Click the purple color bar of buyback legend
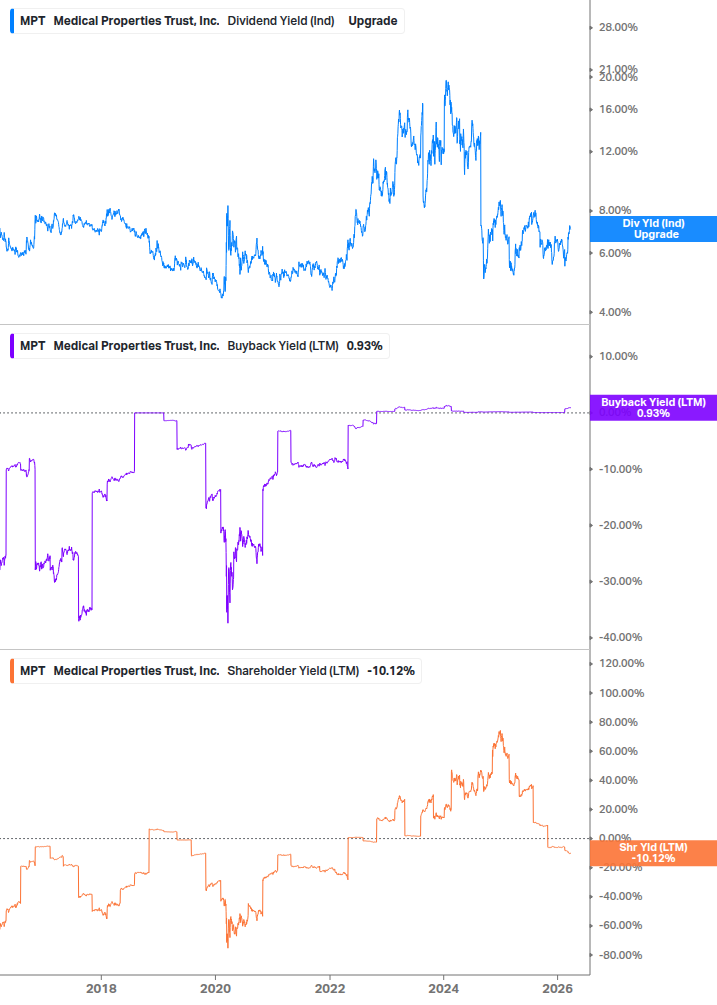This screenshot has height=1005, width=717. [12, 346]
